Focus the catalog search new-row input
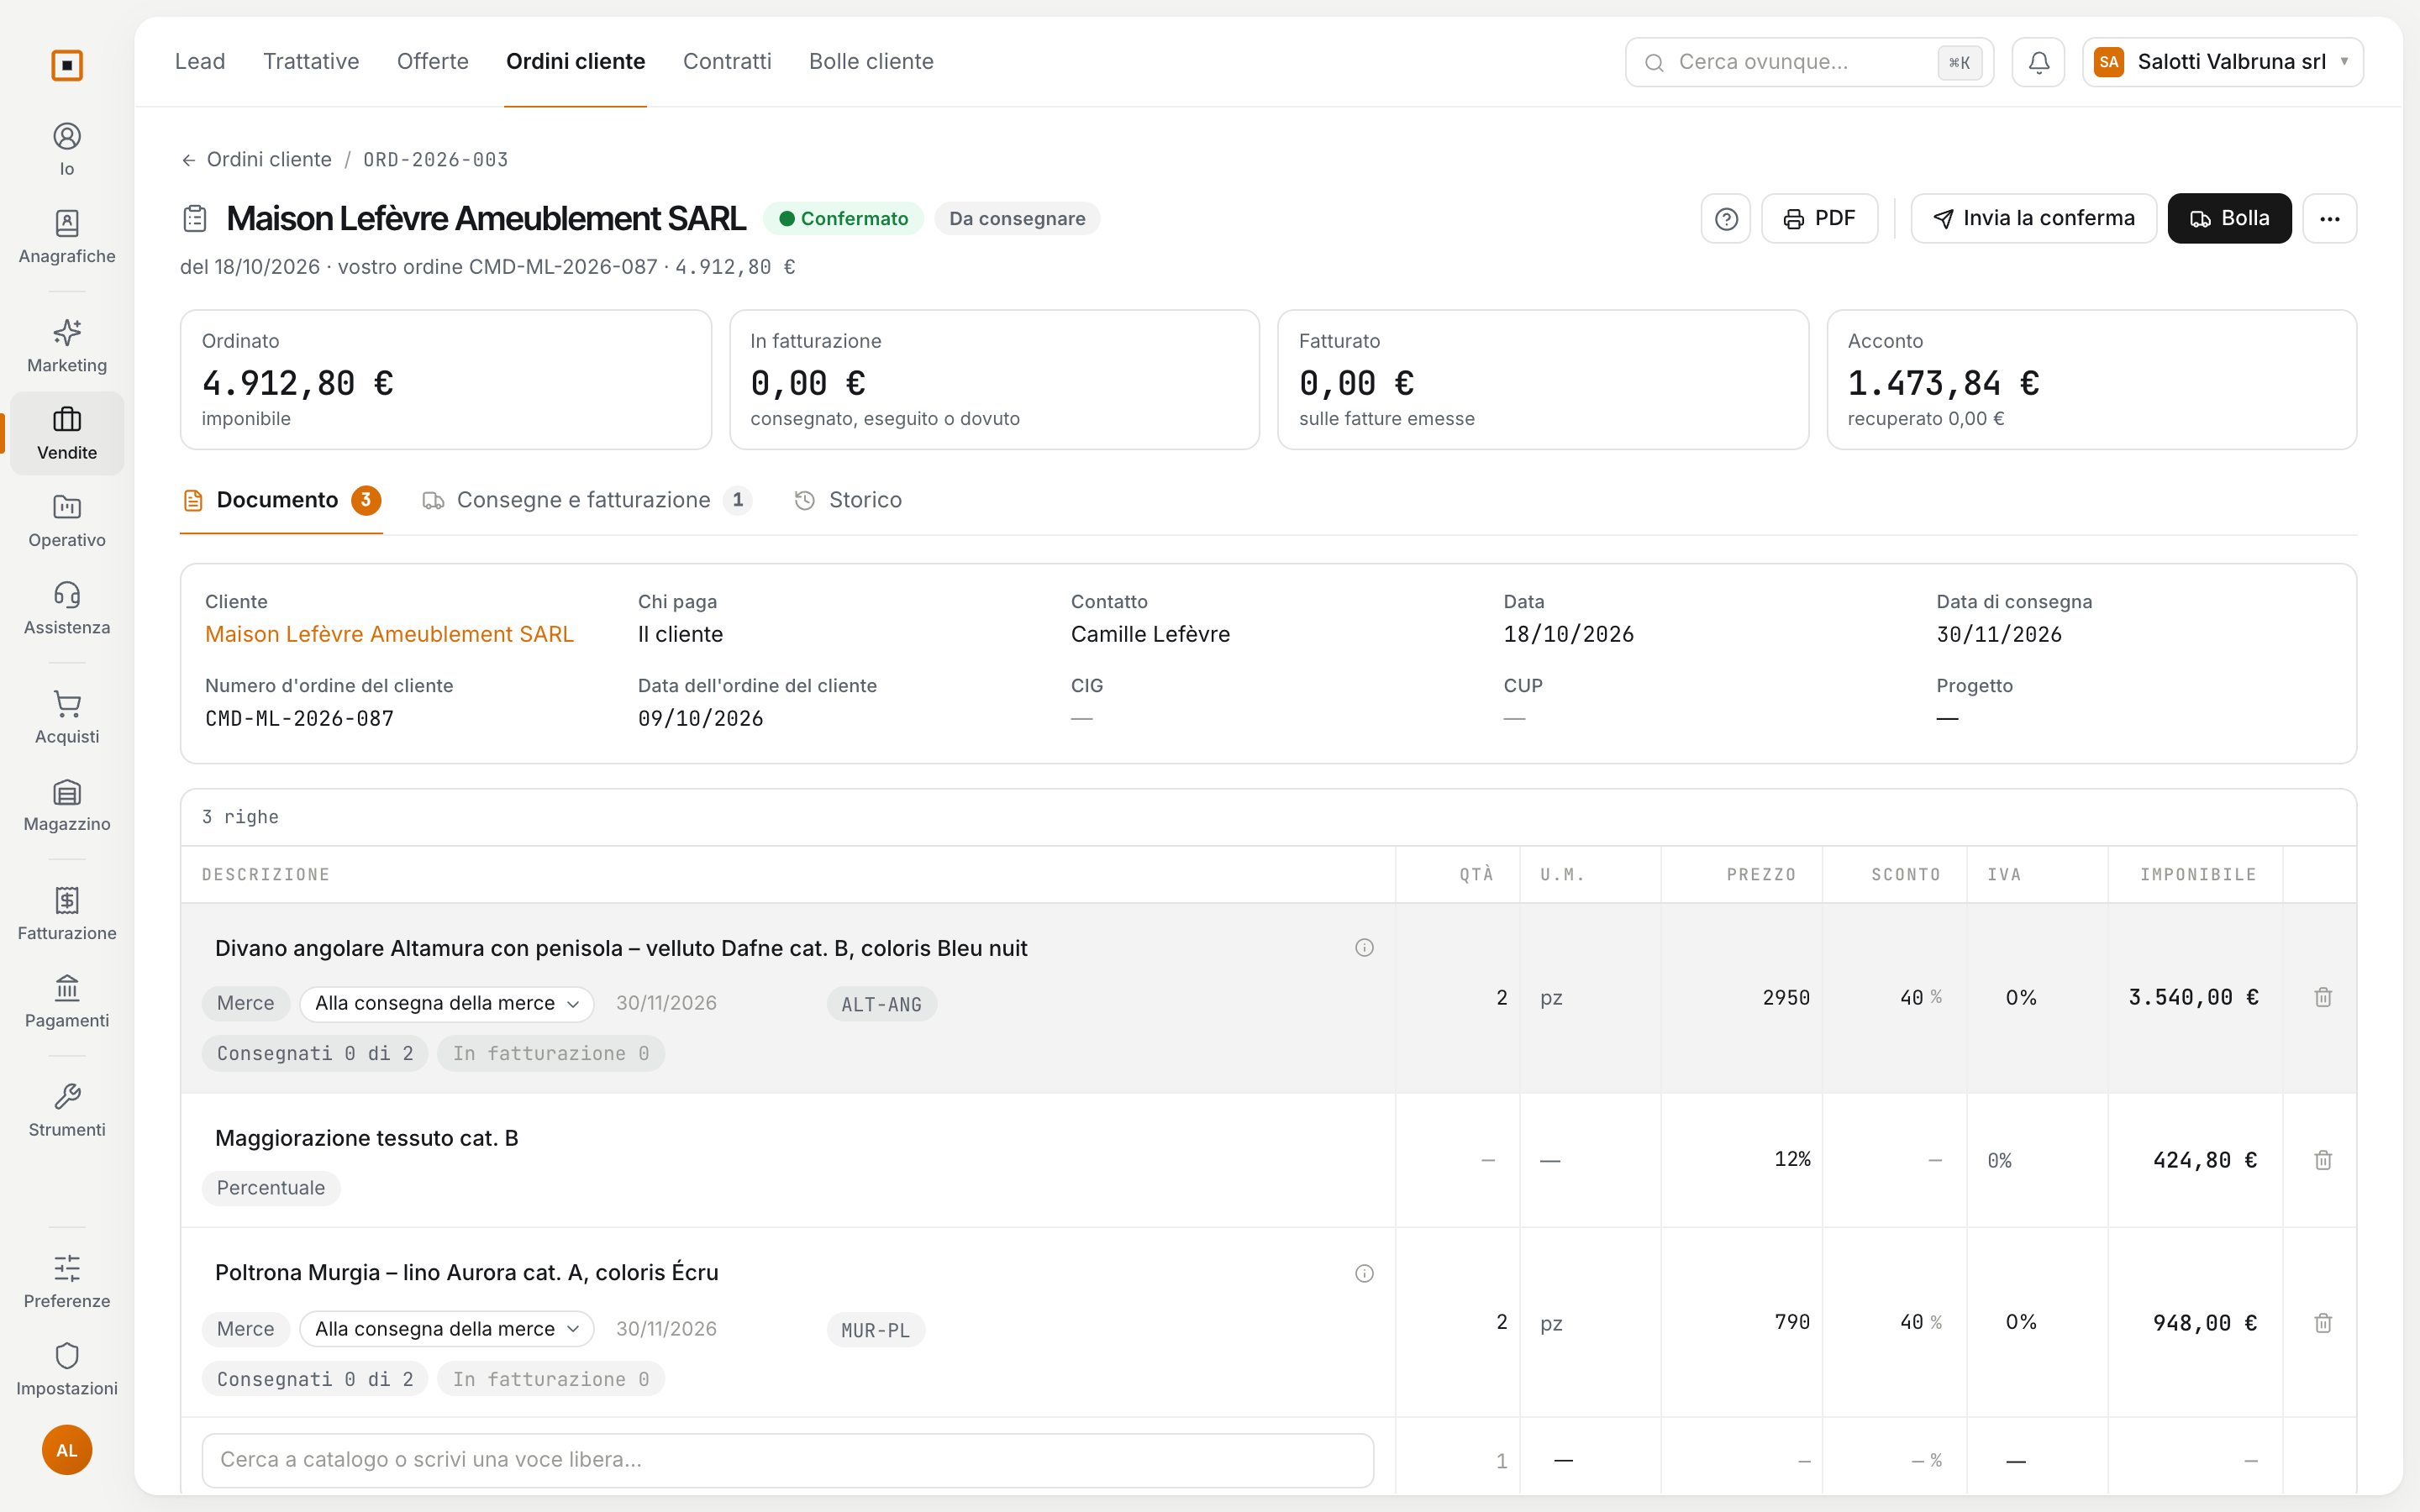Screen dimensions: 2420x1512 tap(787, 1460)
